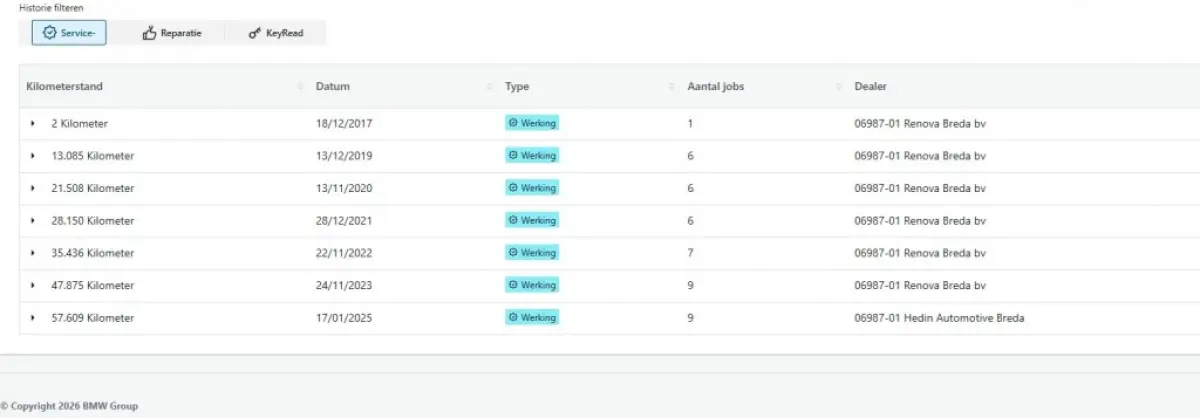Expand the 2 Kilometer row
Viewport: 1200px width, 418px height.
(33, 124)
